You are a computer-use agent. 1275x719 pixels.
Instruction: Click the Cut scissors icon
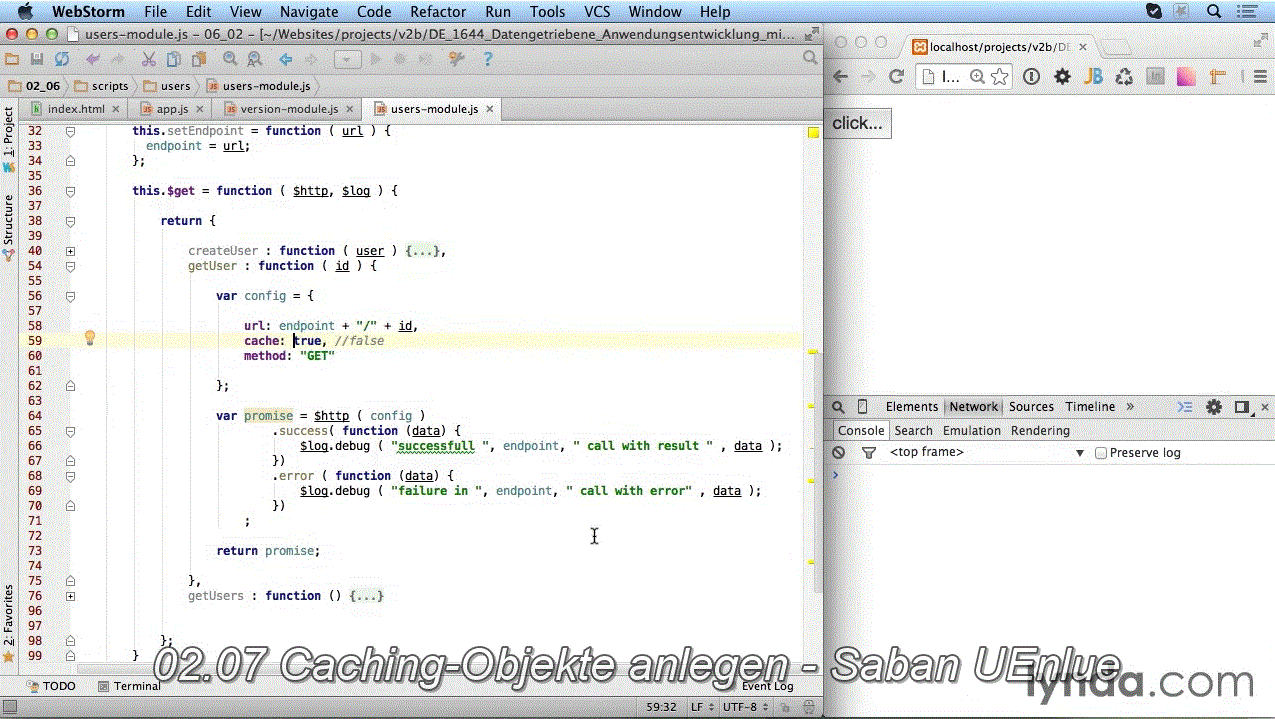(x=149, y=60)
